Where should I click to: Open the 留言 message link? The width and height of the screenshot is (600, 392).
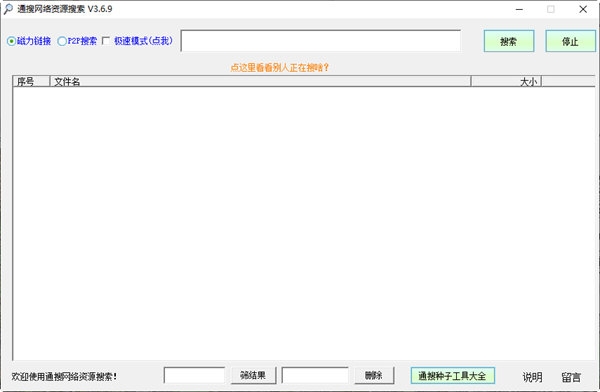pos(571,377)
